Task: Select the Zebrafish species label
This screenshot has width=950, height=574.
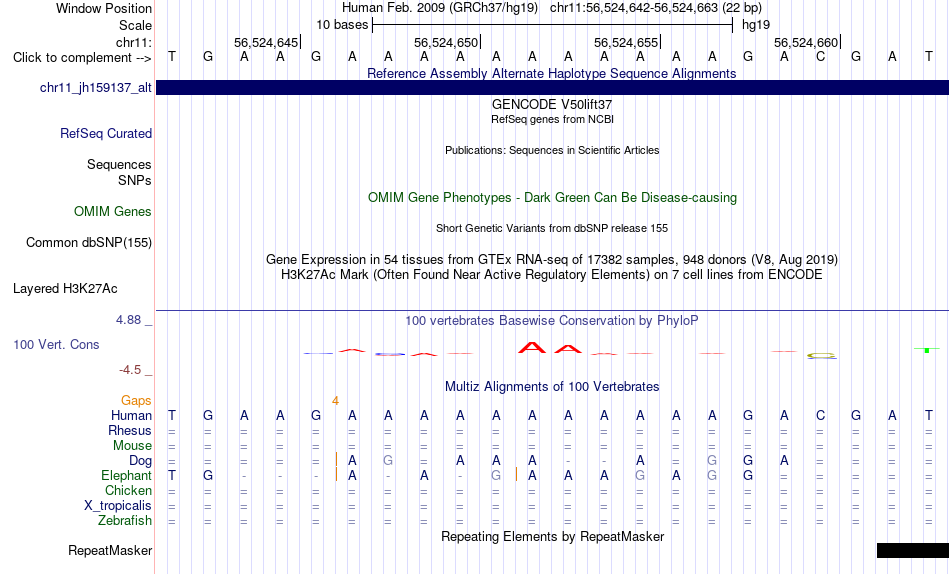Action: [x=125, y=521]
